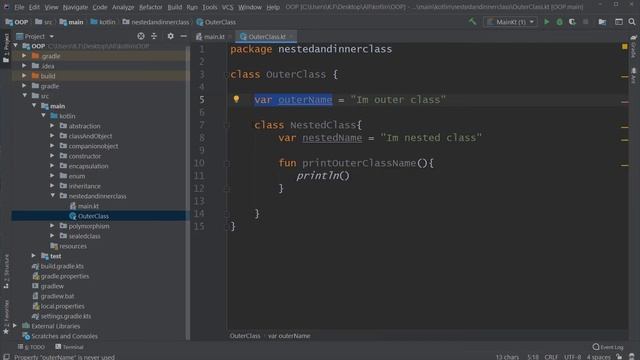The height and width of the screenshot is (360, 640).
Task: Open Project panel settings gear
Action: coord(171,36)
